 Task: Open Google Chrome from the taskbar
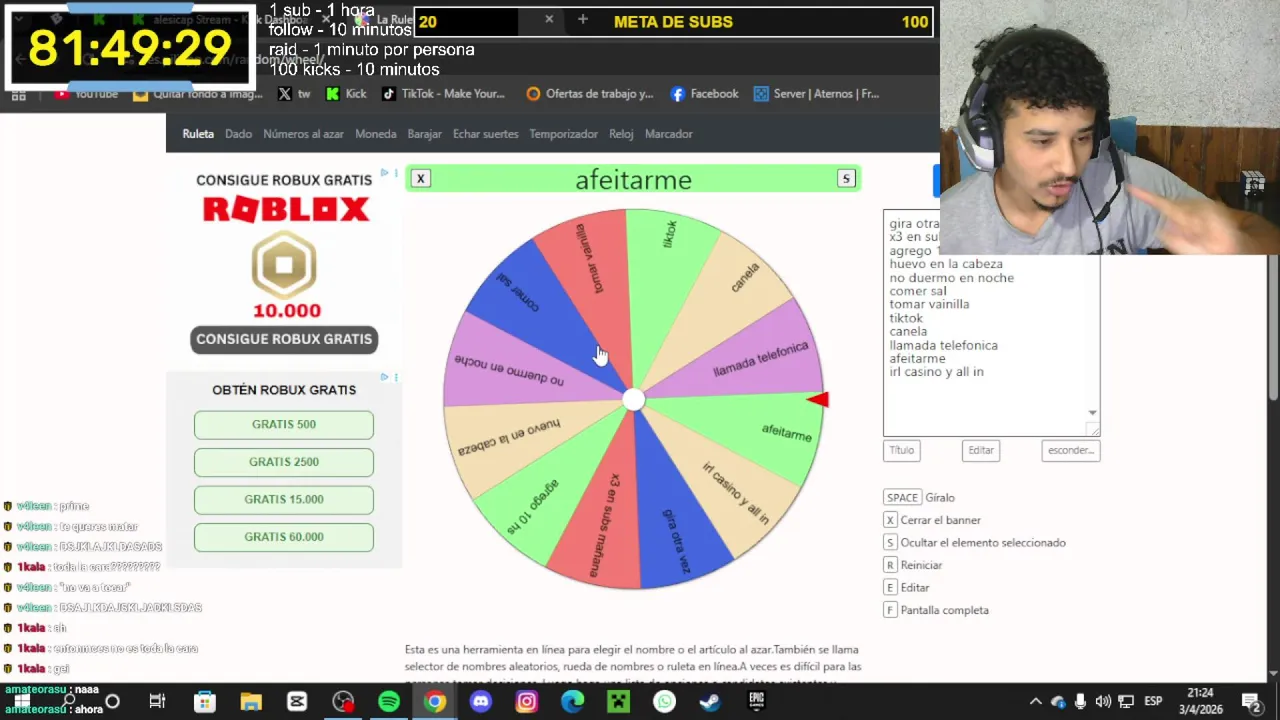(x=434, y=702)
